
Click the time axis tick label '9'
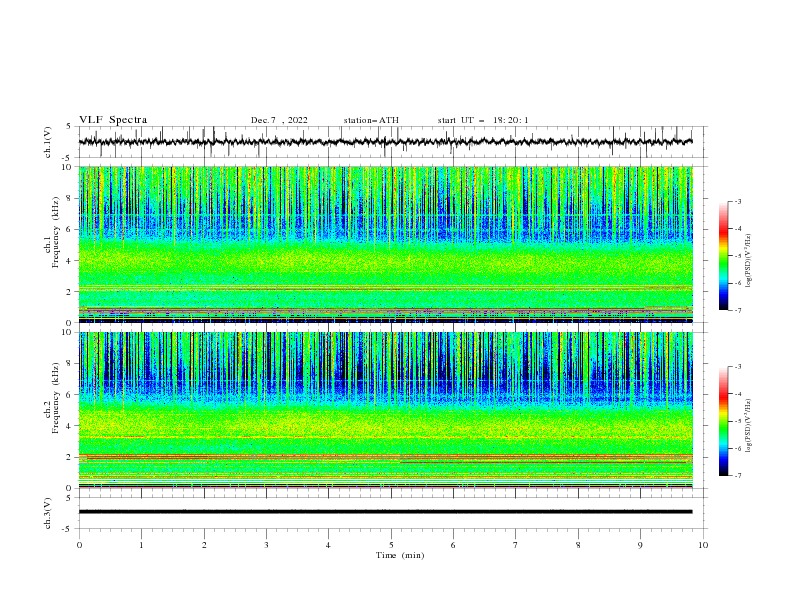coord(640,545)
